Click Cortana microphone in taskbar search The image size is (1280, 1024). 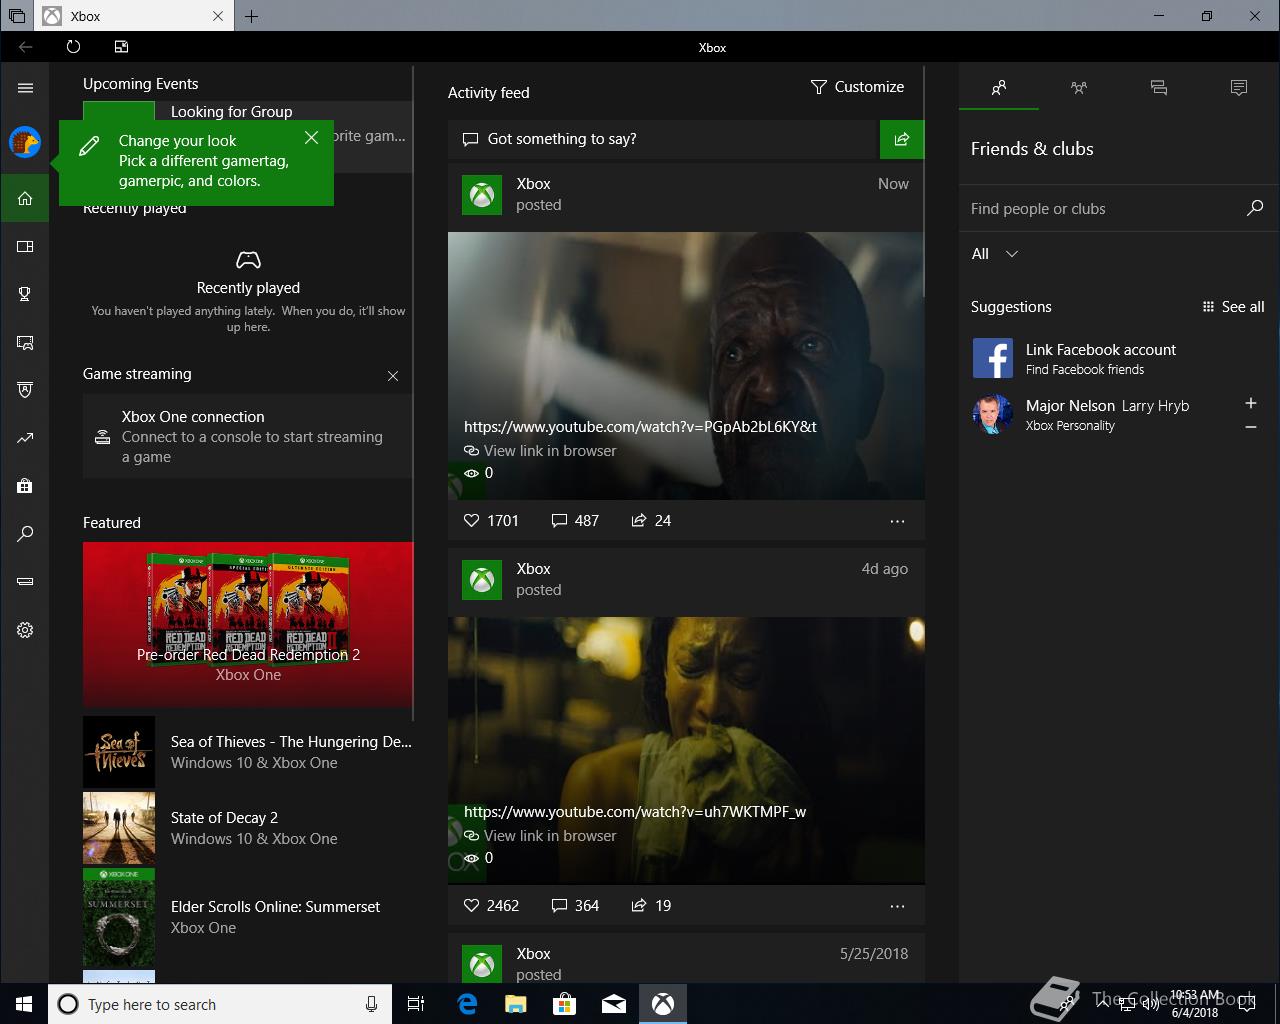[x=371, y=1004]
